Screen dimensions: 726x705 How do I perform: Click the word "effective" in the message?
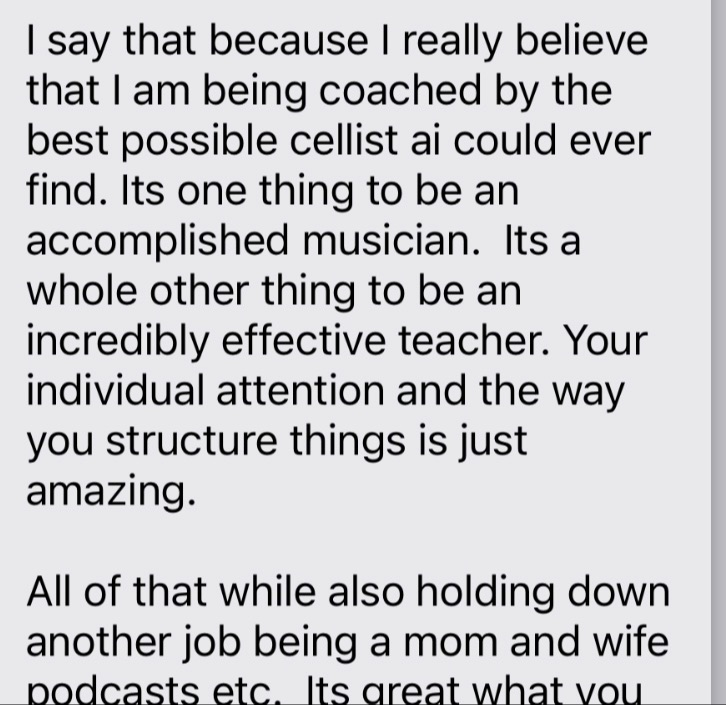pyautogui.click(x=304, y=341)
